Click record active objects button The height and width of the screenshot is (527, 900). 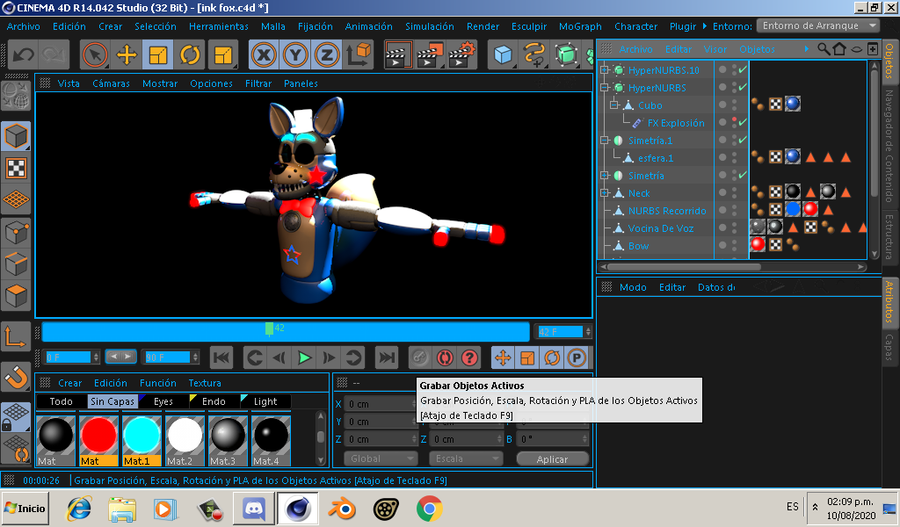[x=420, y=358]
